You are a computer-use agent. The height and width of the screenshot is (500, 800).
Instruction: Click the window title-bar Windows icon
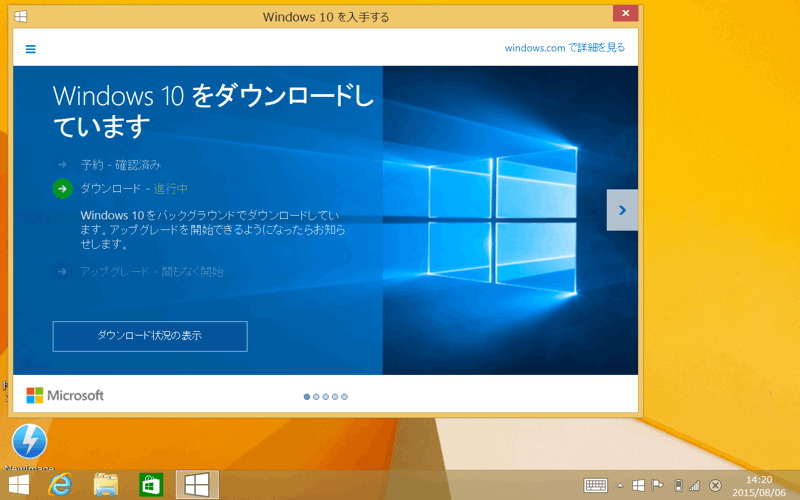point(21,16)
